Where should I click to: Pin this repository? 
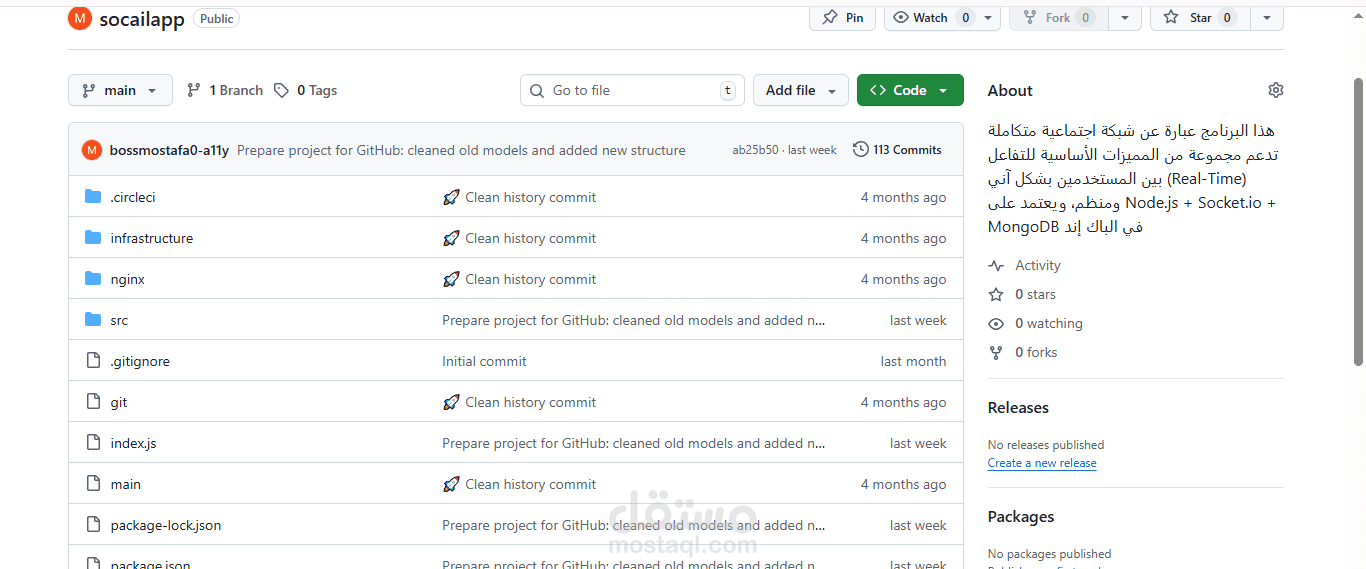click(843, 17)
